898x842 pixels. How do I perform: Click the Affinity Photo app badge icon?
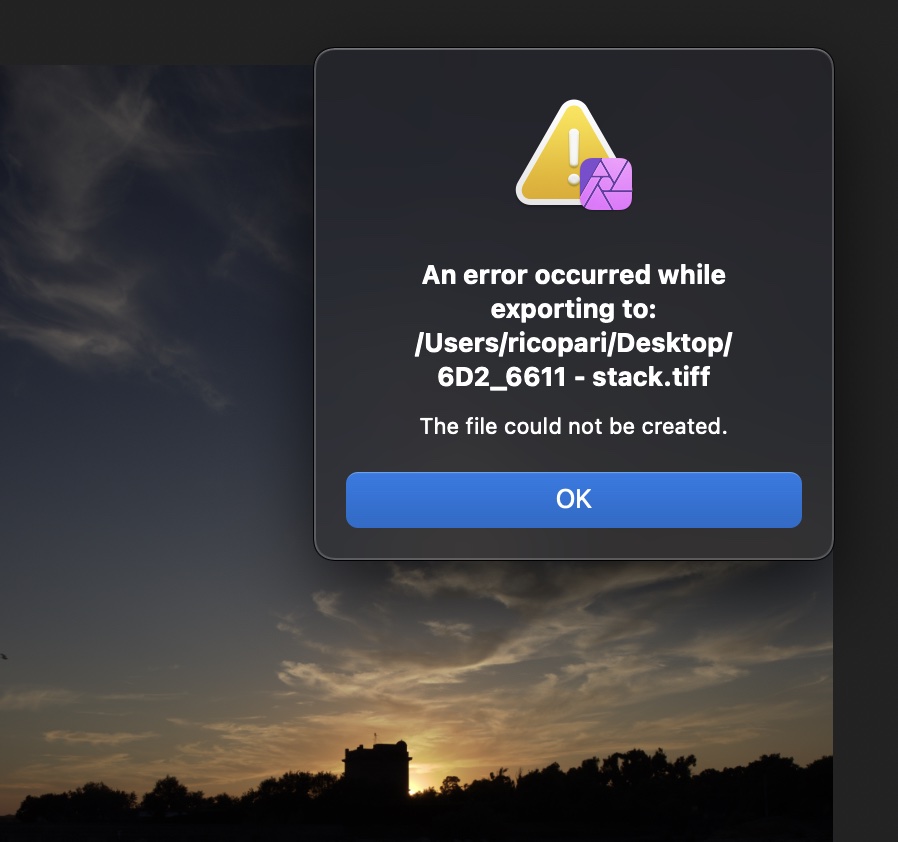(x=606, y=184)
